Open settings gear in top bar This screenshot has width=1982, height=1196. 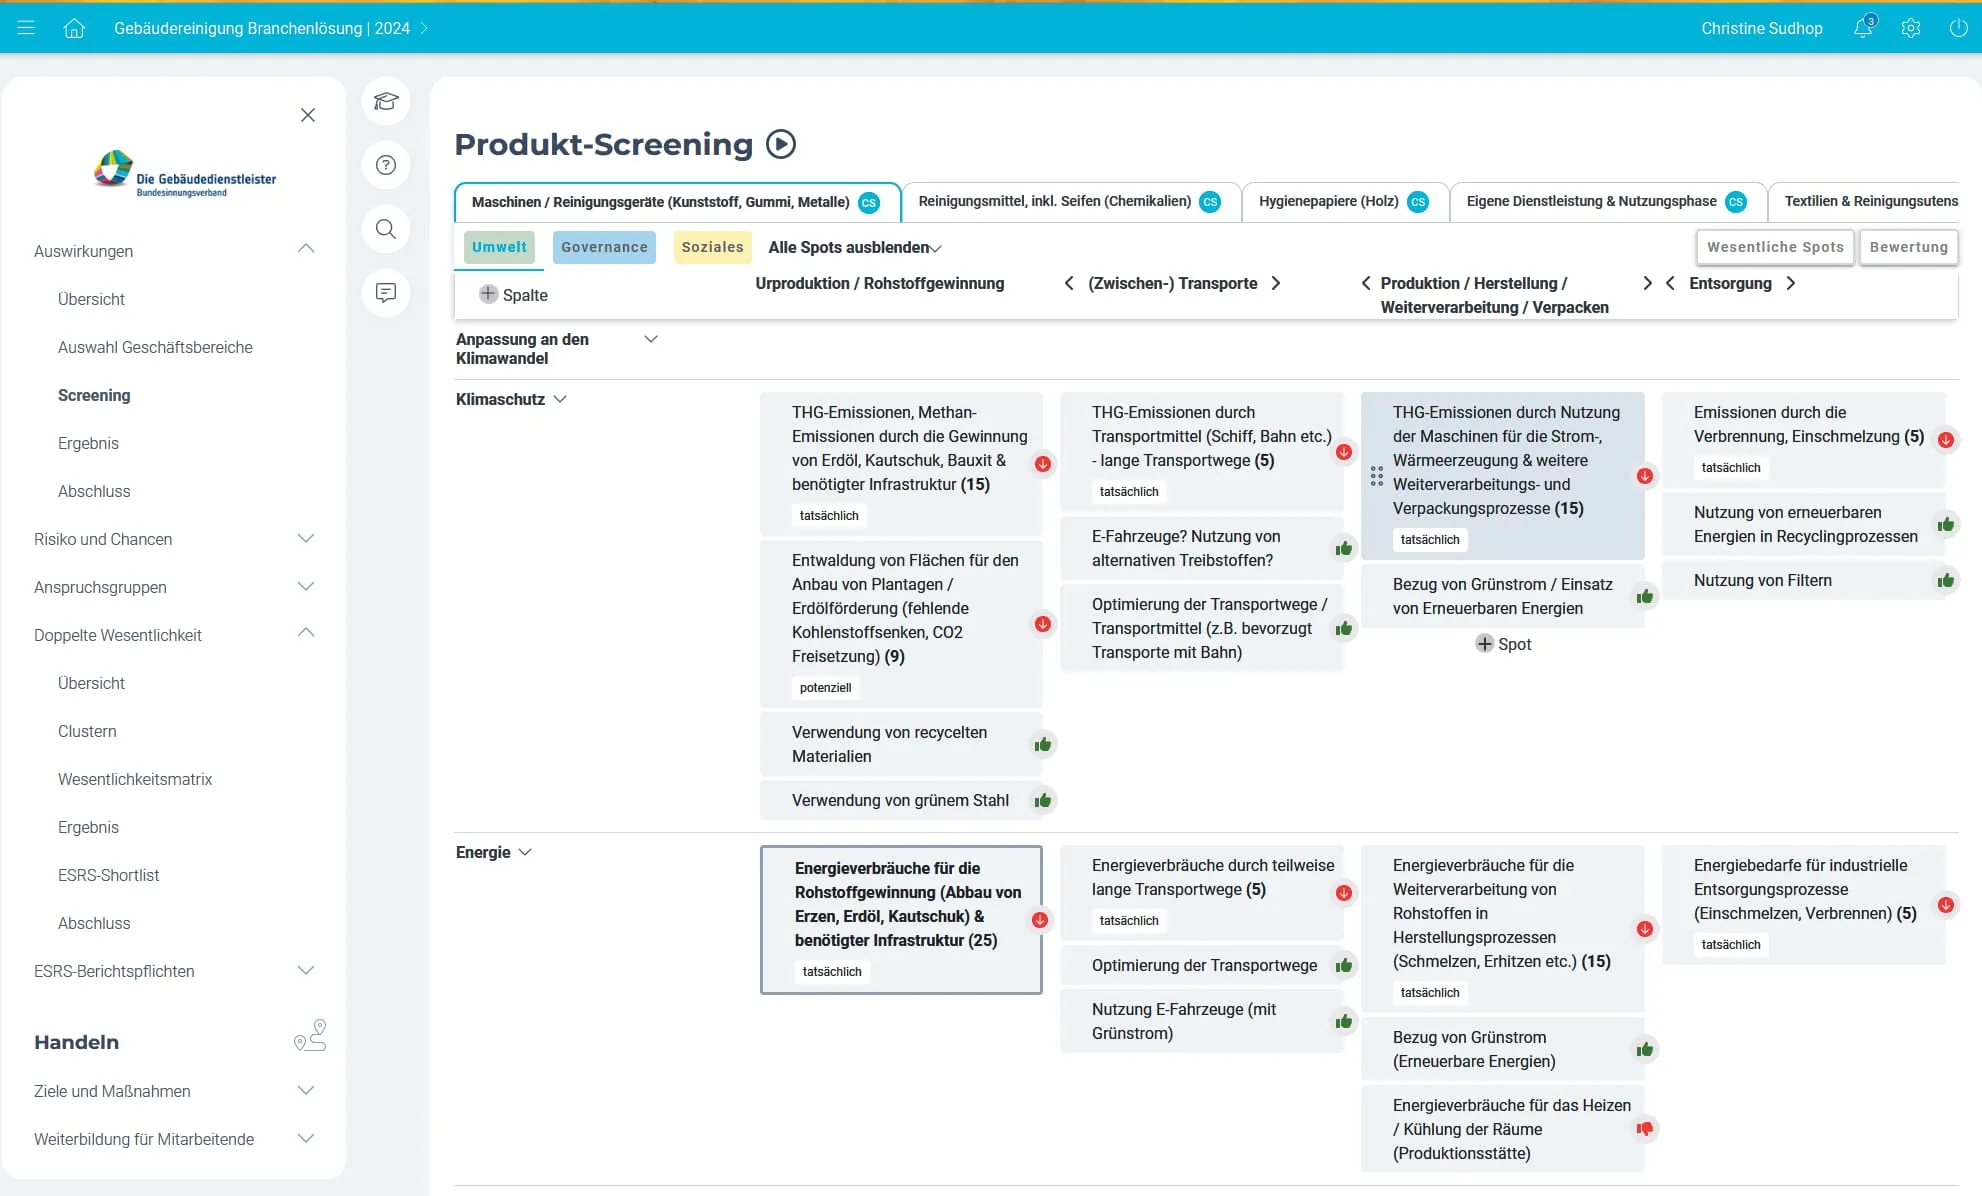(x=1911, y=28)
